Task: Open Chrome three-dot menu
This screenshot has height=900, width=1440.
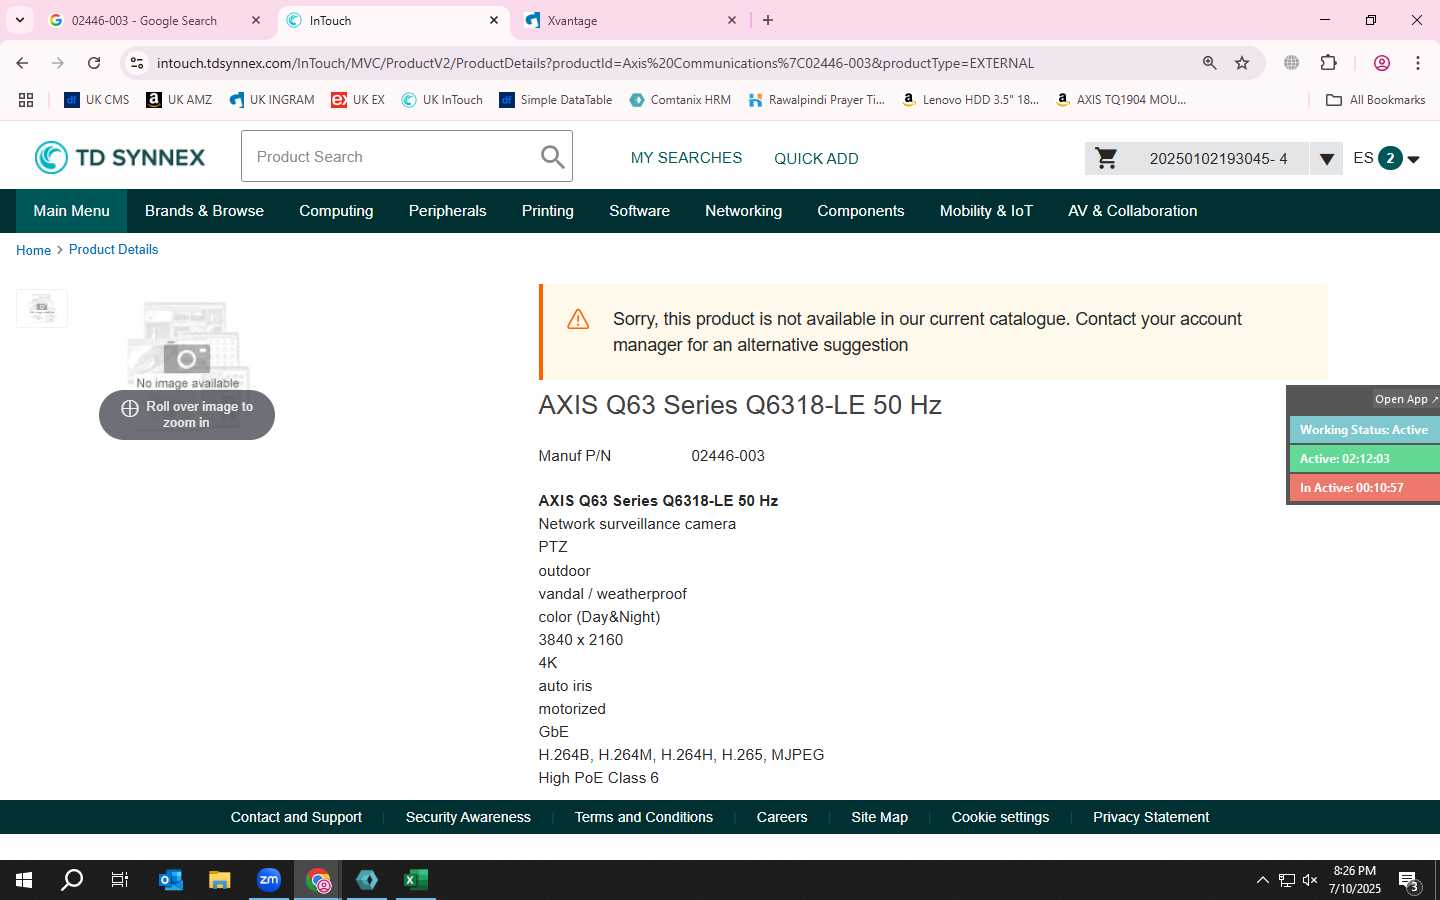Action: (1418, 63)
